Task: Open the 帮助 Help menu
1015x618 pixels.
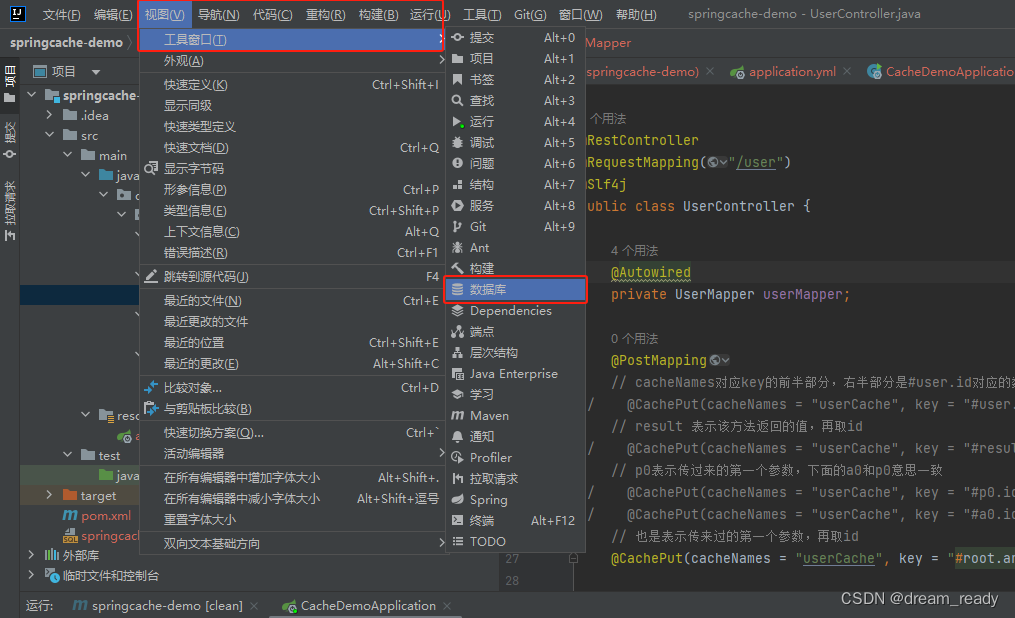Action: click(635, 14)
